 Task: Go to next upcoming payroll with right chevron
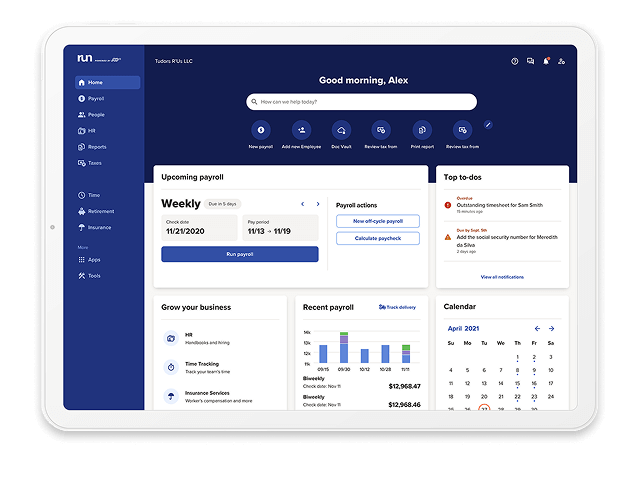(x=318, y=204)
